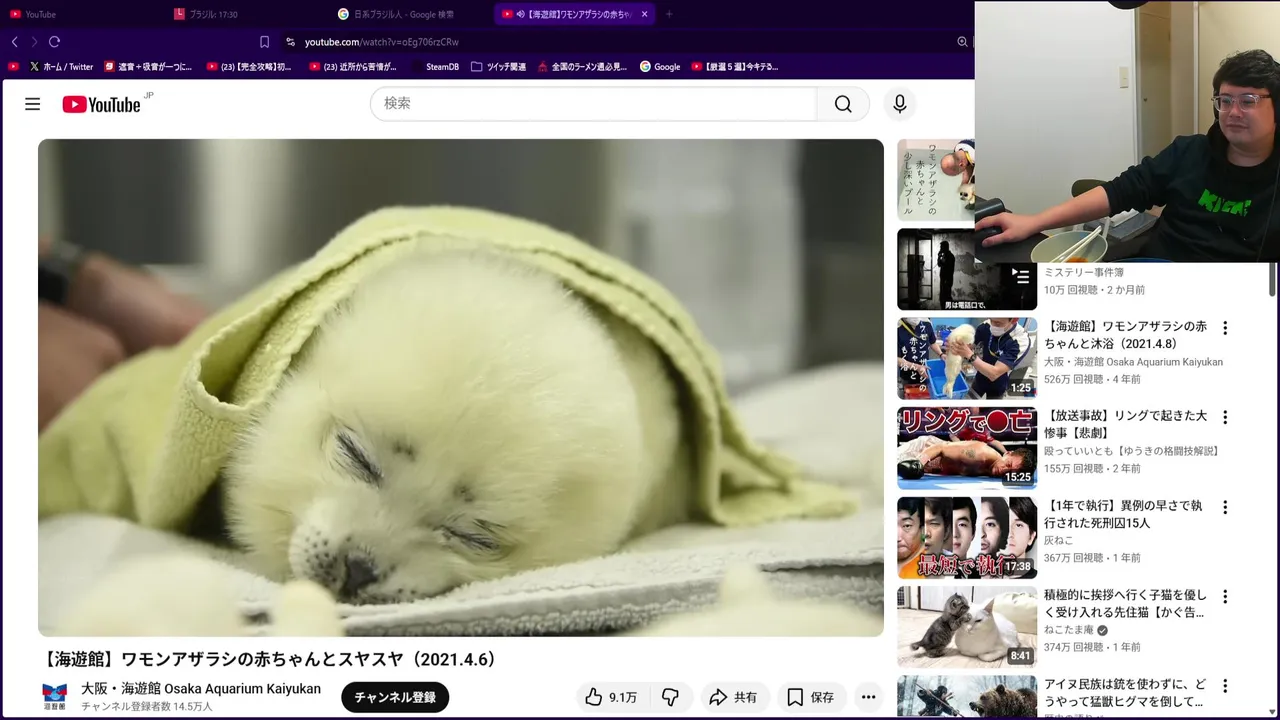Open options menu for 放送事故 video
This screenshot has width=1280, height=720.
click(x=1225, y=417)
